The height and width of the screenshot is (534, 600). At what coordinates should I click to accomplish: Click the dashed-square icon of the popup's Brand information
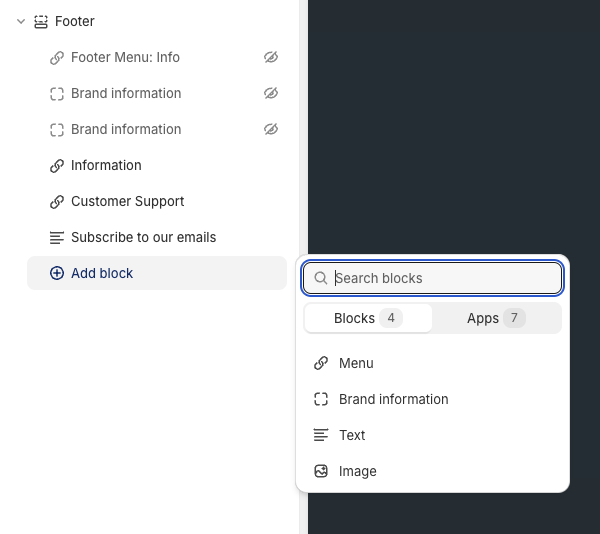coord(321,399)
